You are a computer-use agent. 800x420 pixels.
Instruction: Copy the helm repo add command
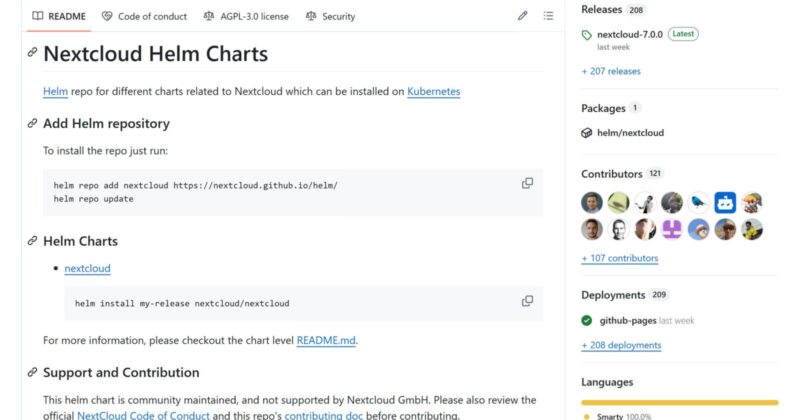[x=527, y=183]
